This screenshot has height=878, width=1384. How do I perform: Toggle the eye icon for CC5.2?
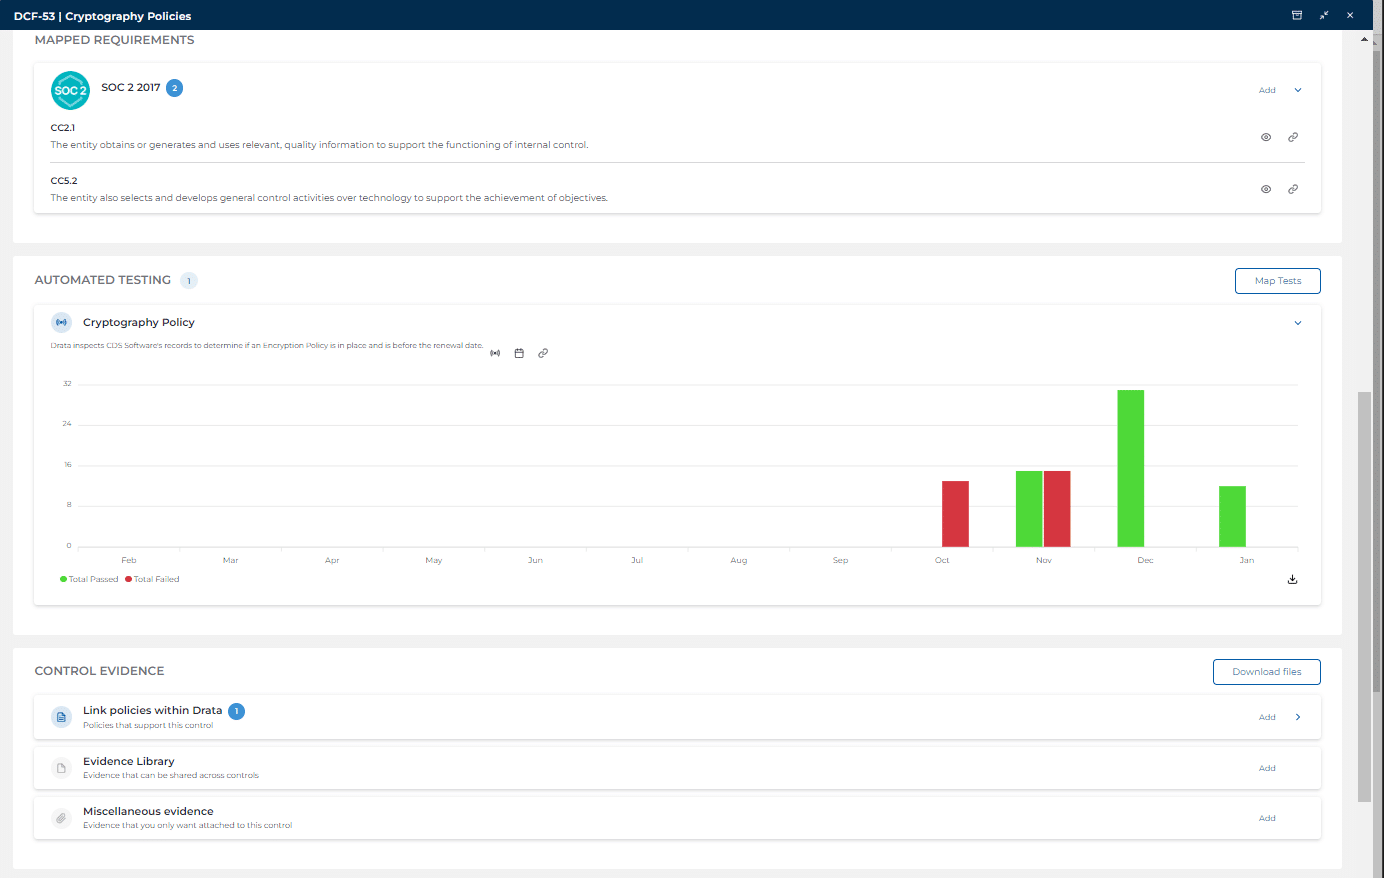click(x=1266, y=189)
